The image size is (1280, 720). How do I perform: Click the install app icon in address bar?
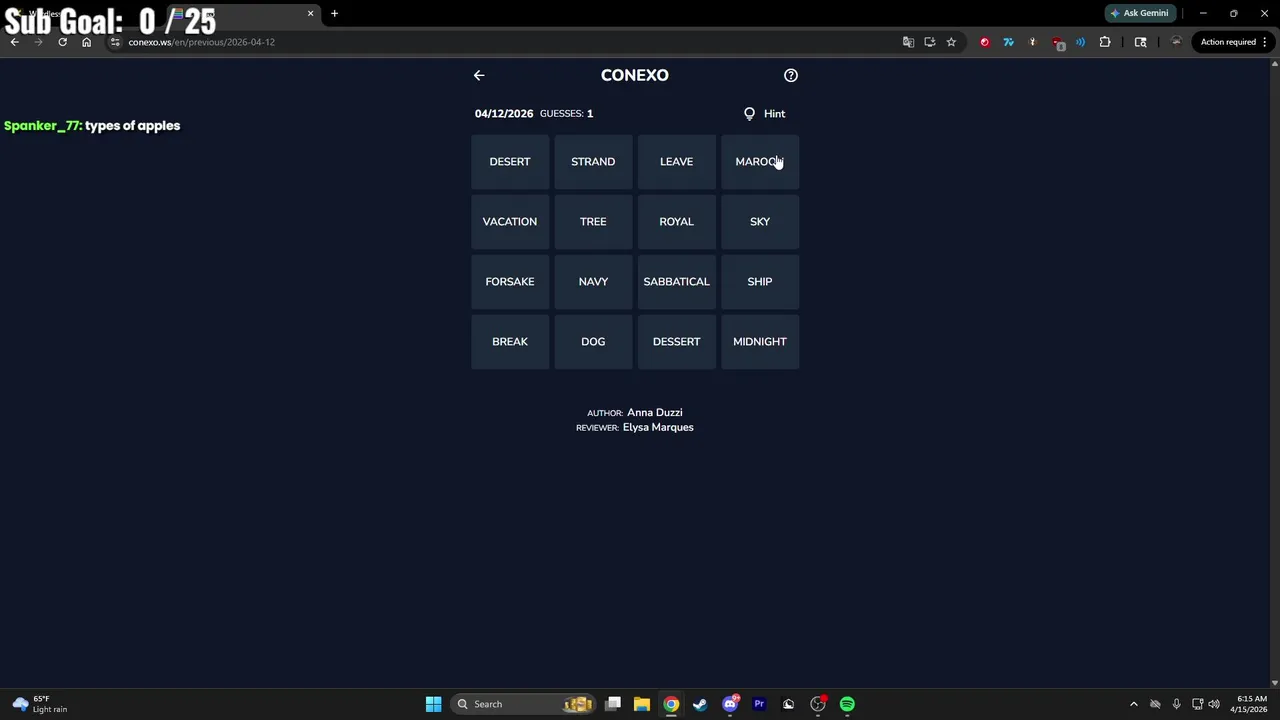(x=930, y=42)
